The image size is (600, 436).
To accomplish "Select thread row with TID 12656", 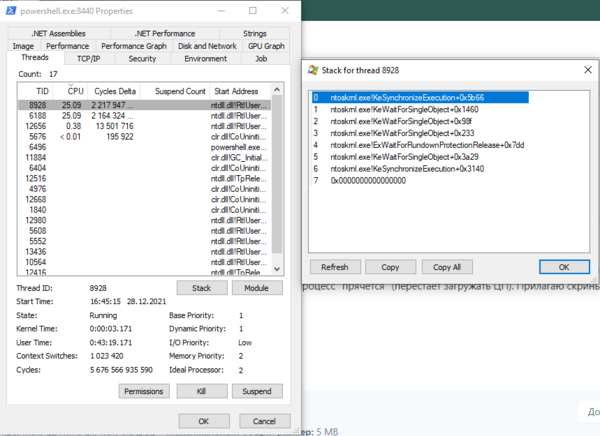I will (145, 126).
